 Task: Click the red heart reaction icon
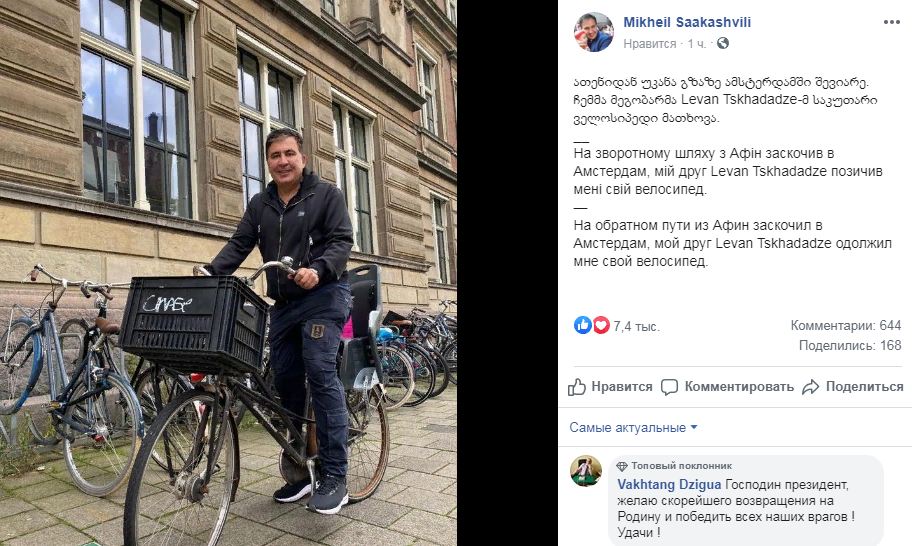(x=601, y=325)
